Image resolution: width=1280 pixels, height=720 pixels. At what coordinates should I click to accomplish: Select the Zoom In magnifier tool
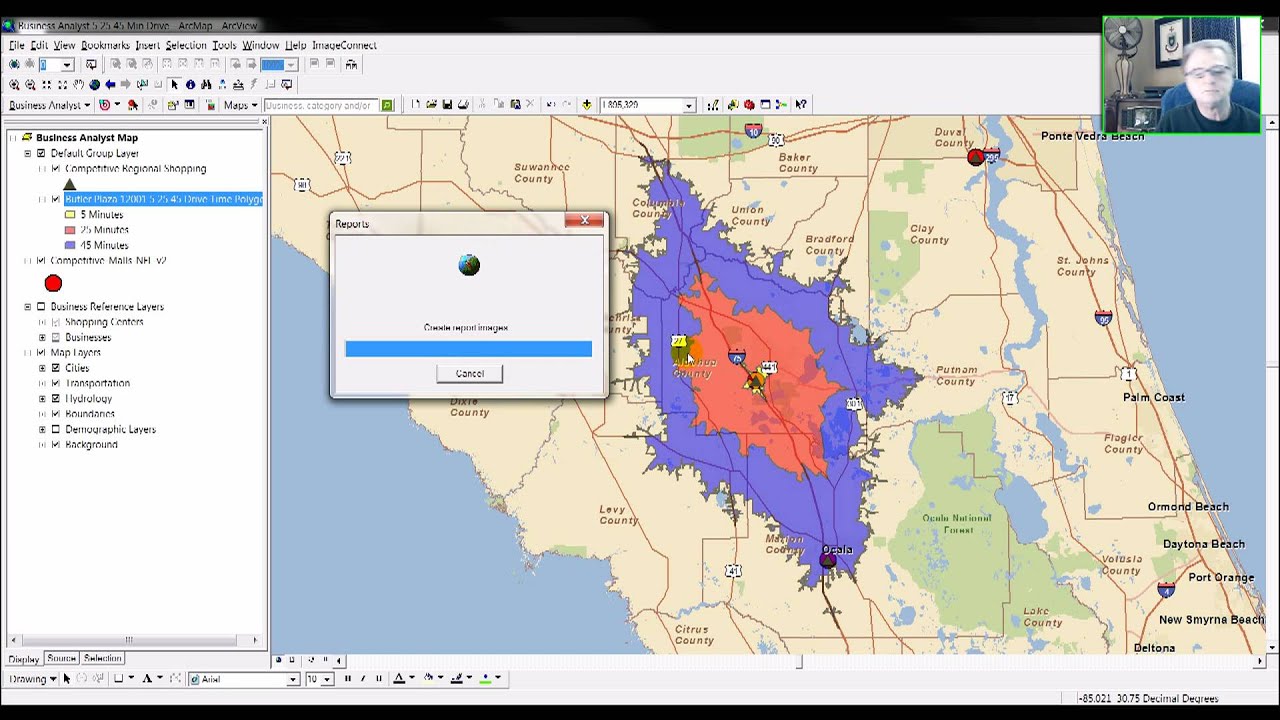coord(14,85)
